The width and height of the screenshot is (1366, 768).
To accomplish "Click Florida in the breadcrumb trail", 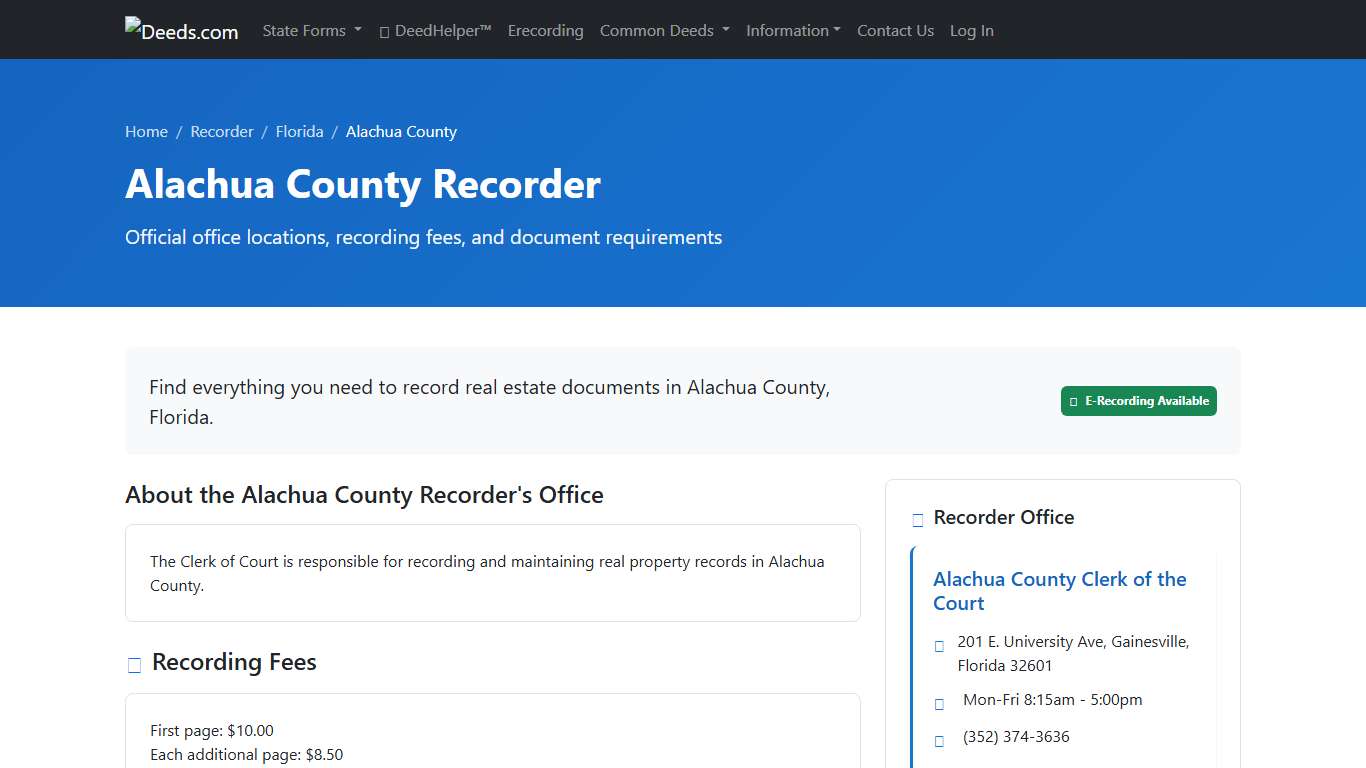I will (299, 131).
